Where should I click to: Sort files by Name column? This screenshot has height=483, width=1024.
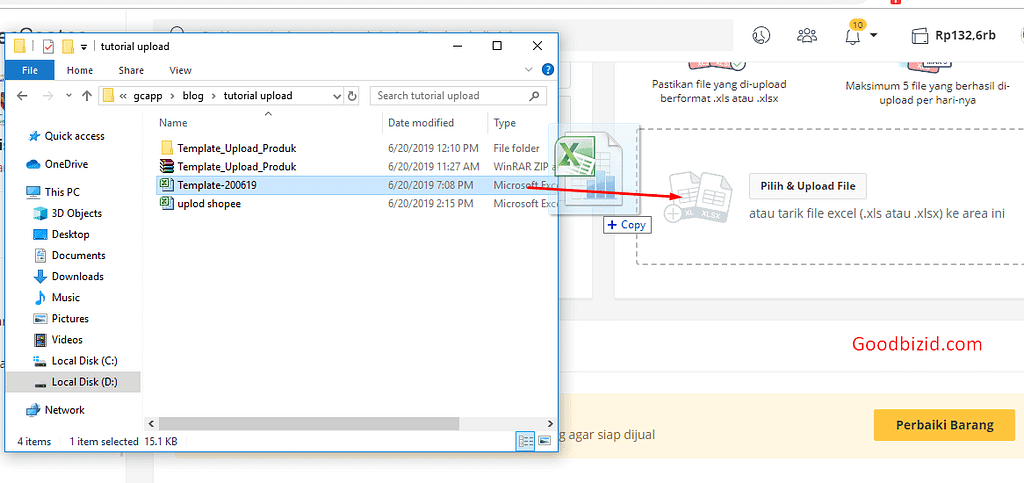[173, 123]
